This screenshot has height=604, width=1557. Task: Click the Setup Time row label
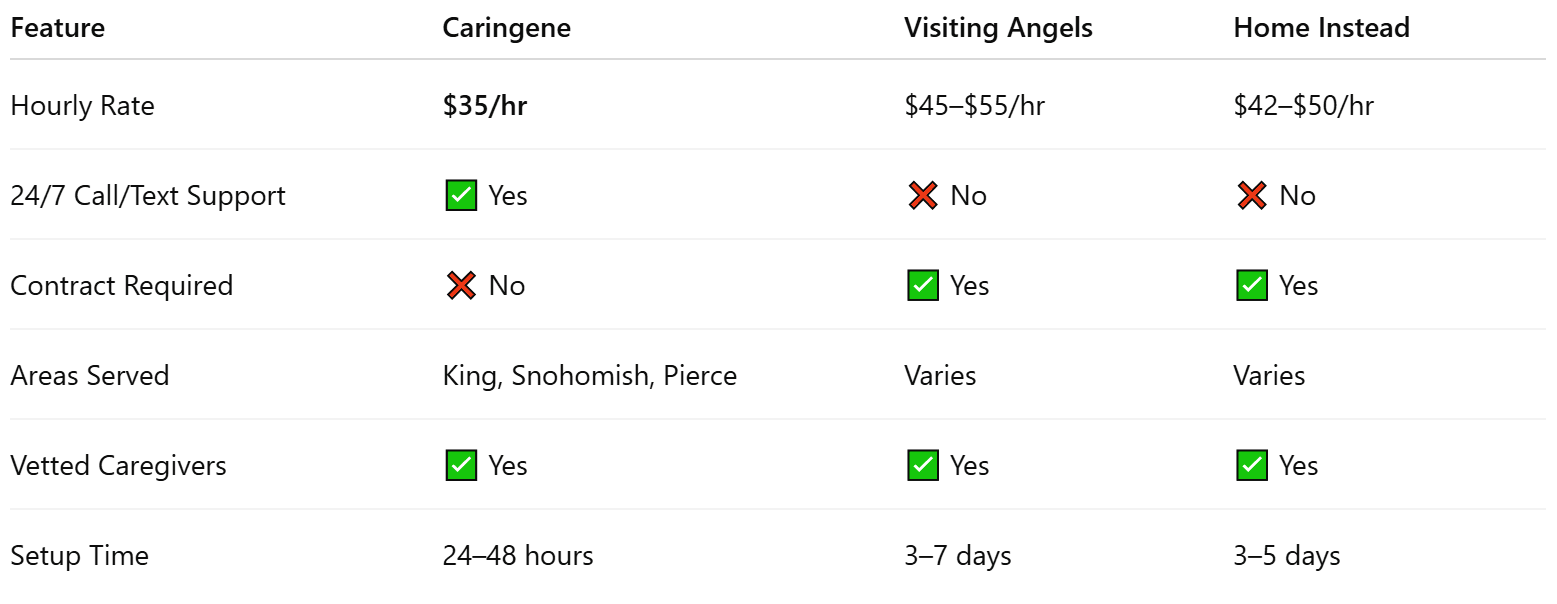80,556
